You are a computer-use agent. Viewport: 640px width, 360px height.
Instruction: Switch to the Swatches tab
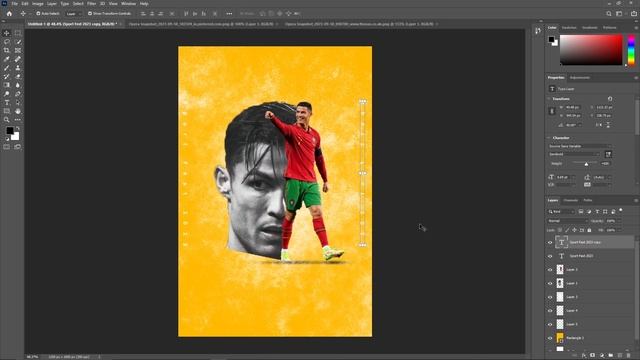coord(569,28)
